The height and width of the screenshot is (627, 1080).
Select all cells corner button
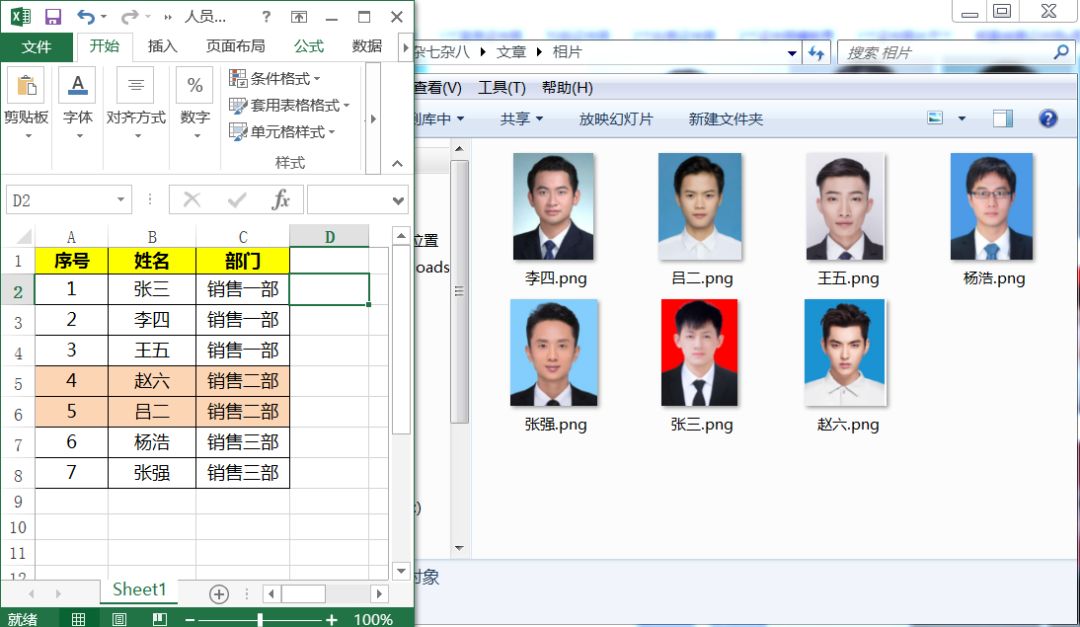(21, 237)
